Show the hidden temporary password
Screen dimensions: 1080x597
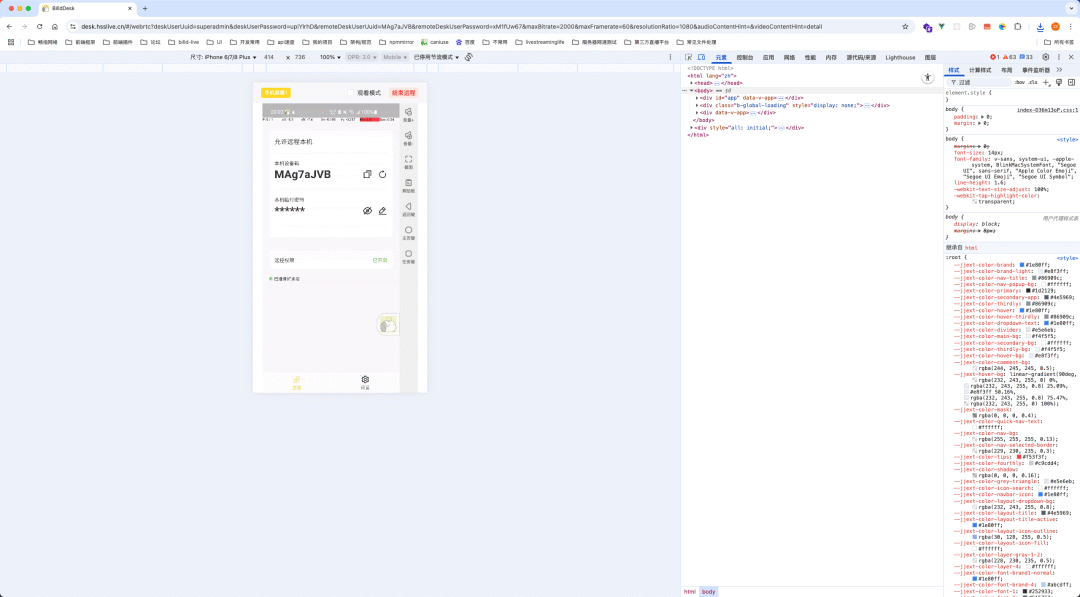coord(367,211)
